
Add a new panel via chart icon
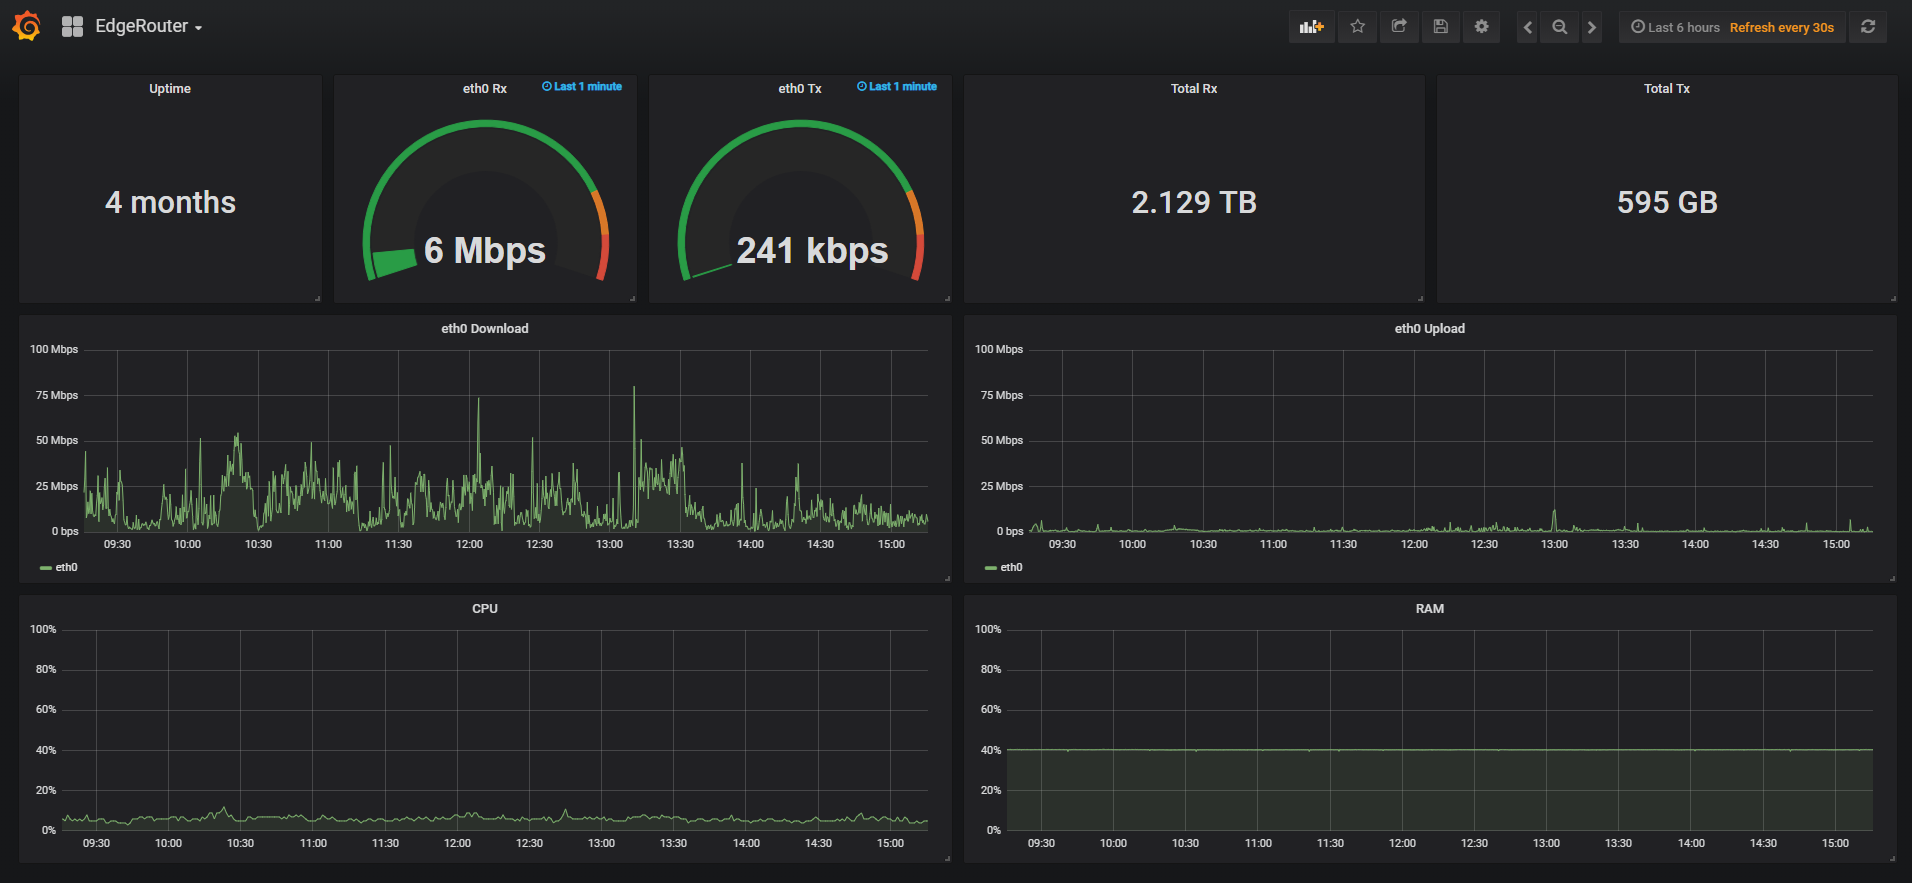tap(1311, 27)
